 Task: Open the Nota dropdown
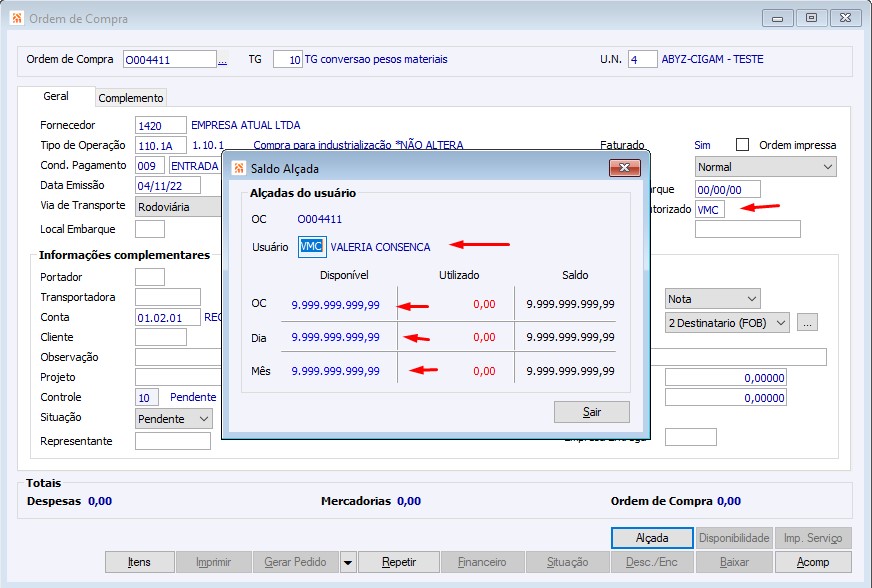pyautogui.click(x=712, y=299)
